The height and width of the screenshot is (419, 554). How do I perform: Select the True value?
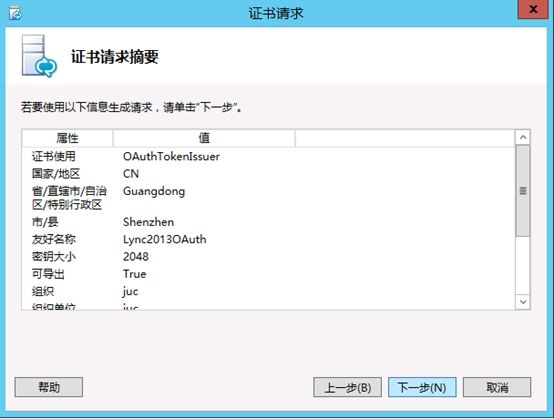pyautogui.click(x=135, y=274)
